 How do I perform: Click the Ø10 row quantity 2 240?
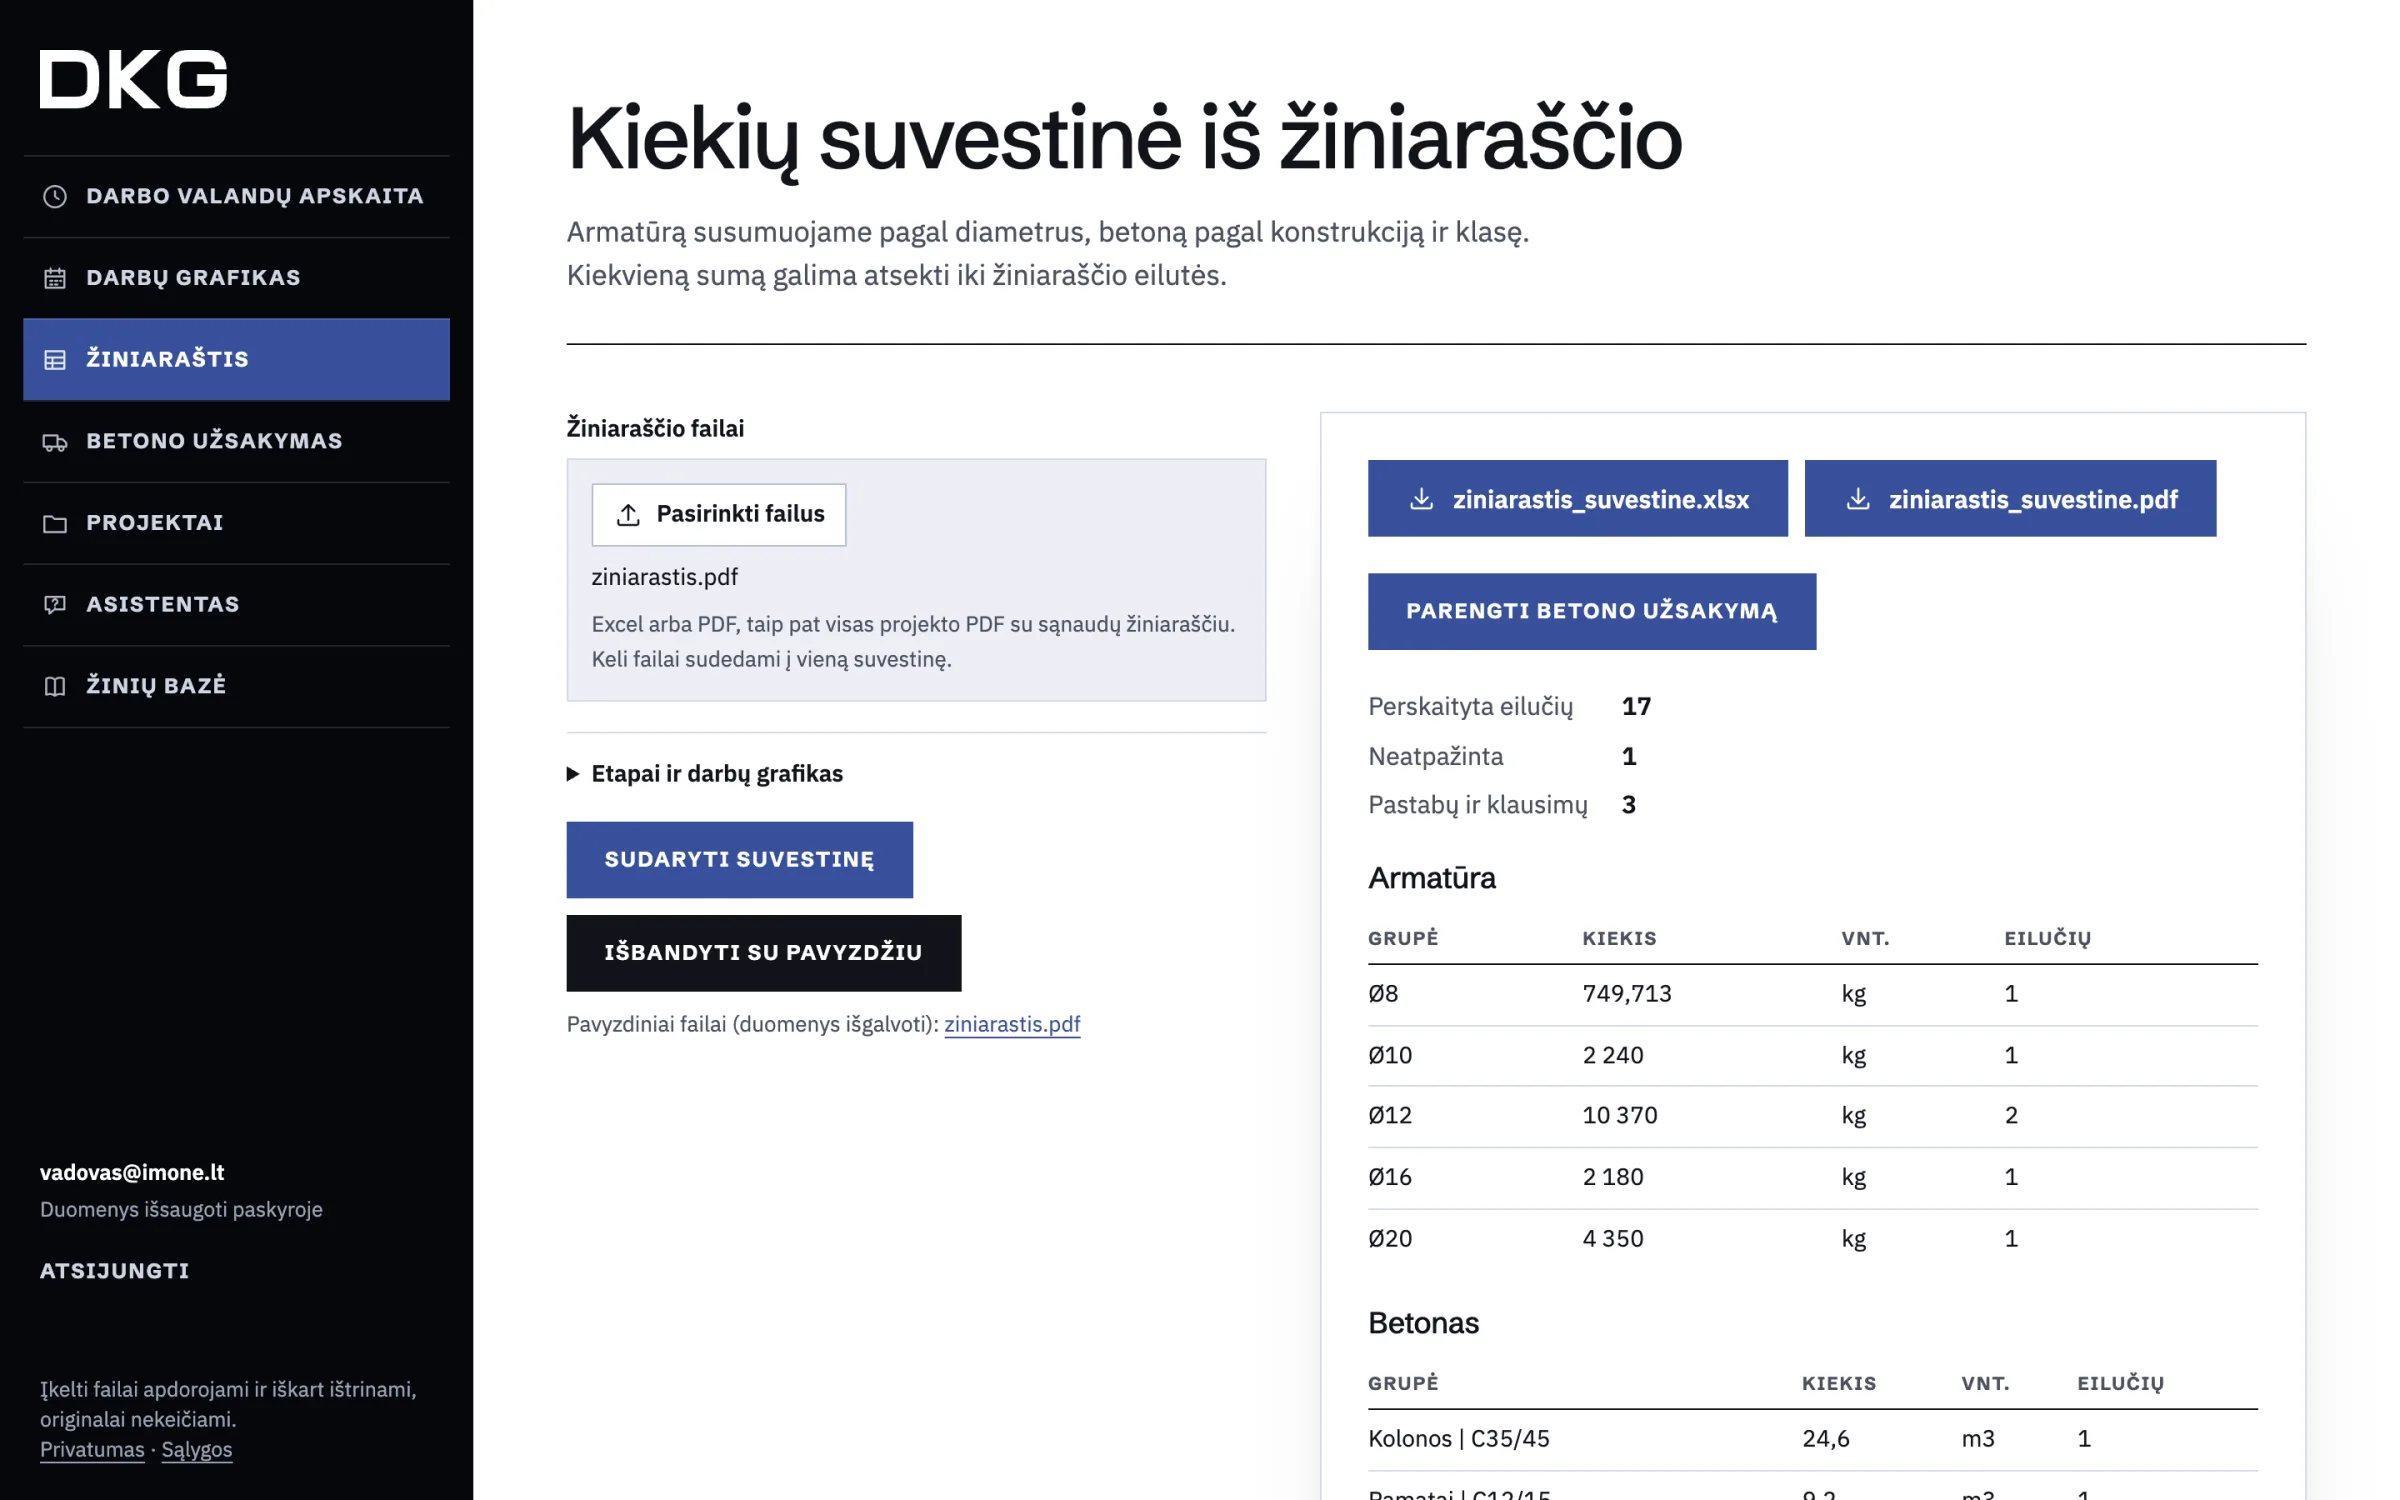1612,1055
